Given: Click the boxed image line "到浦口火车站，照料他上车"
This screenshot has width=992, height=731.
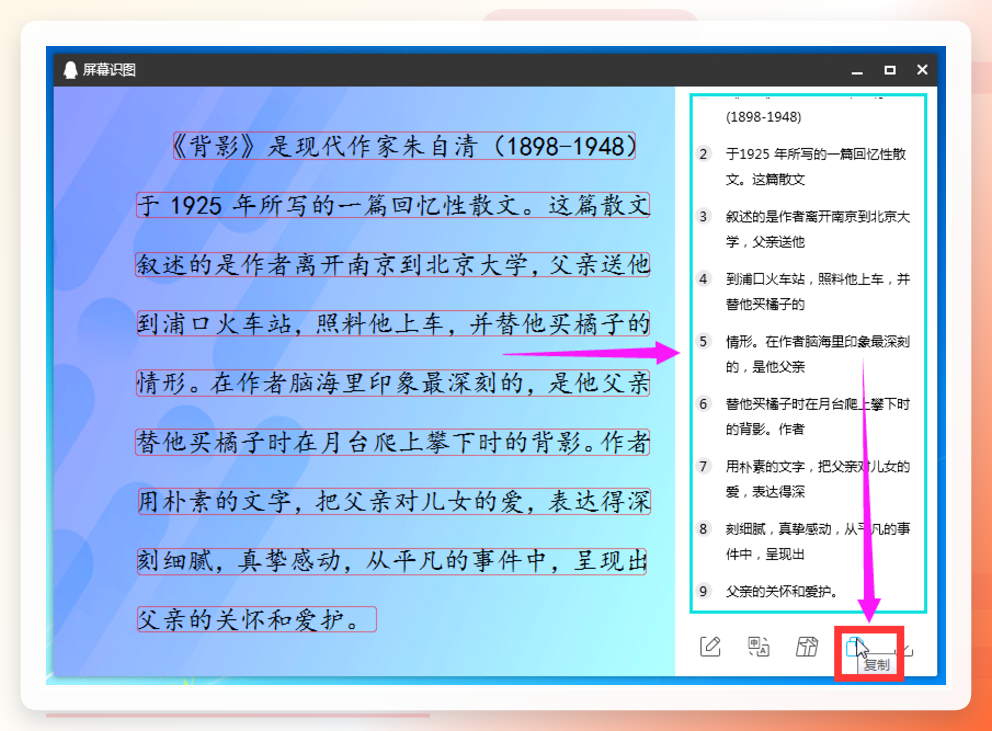Looking at the screenshot, I should (x=394, y=323).
